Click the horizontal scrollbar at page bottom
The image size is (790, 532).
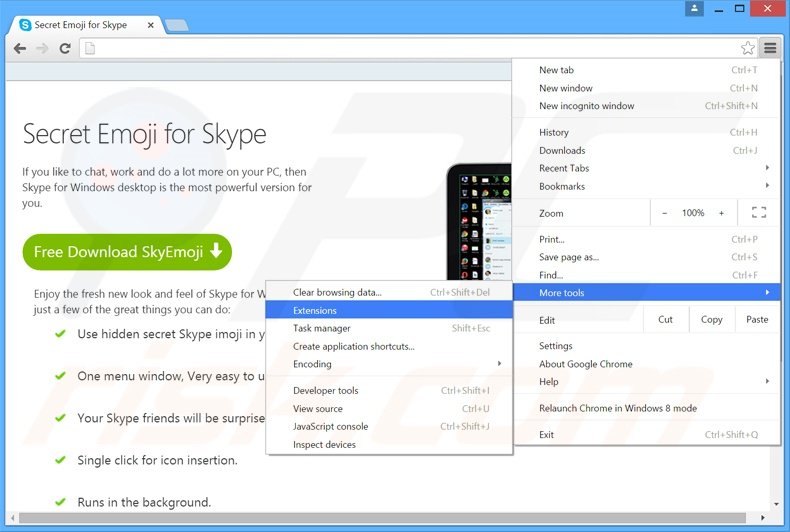click(x=382, y=518)
